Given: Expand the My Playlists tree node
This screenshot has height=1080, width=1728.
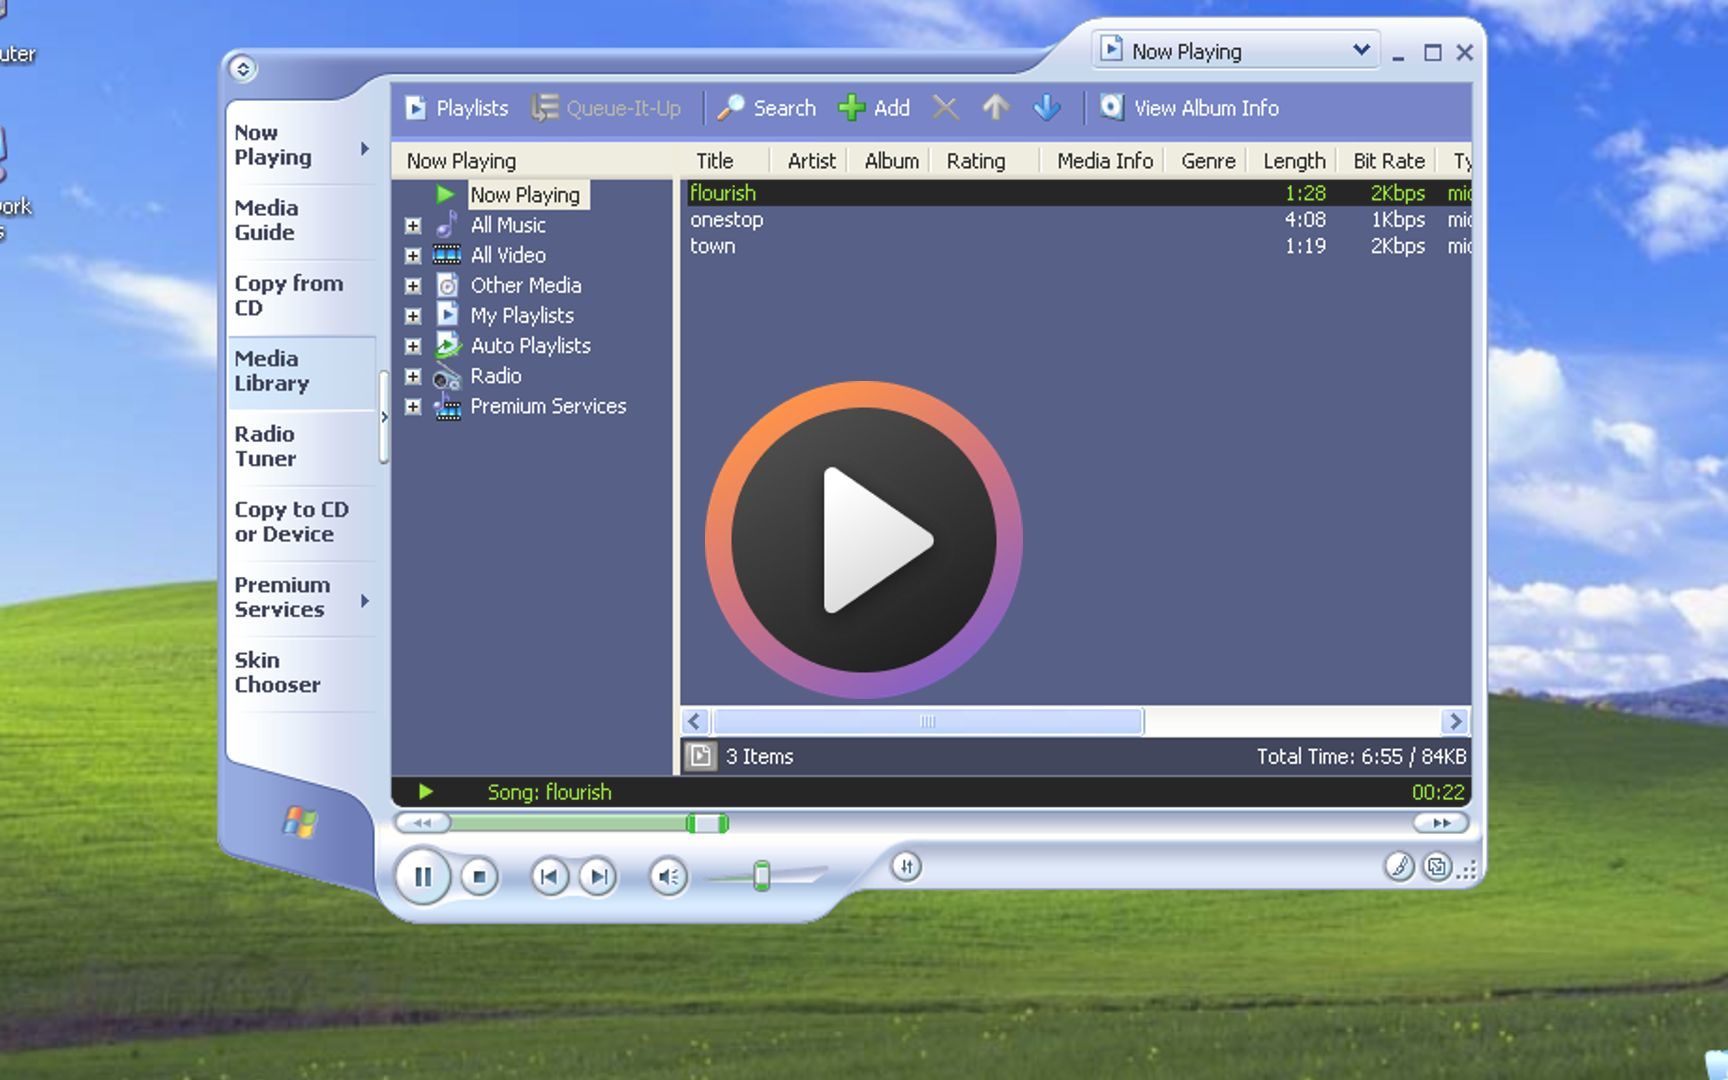Looking at the screenshot, I should pyautogui.click(x=412, y=316).
